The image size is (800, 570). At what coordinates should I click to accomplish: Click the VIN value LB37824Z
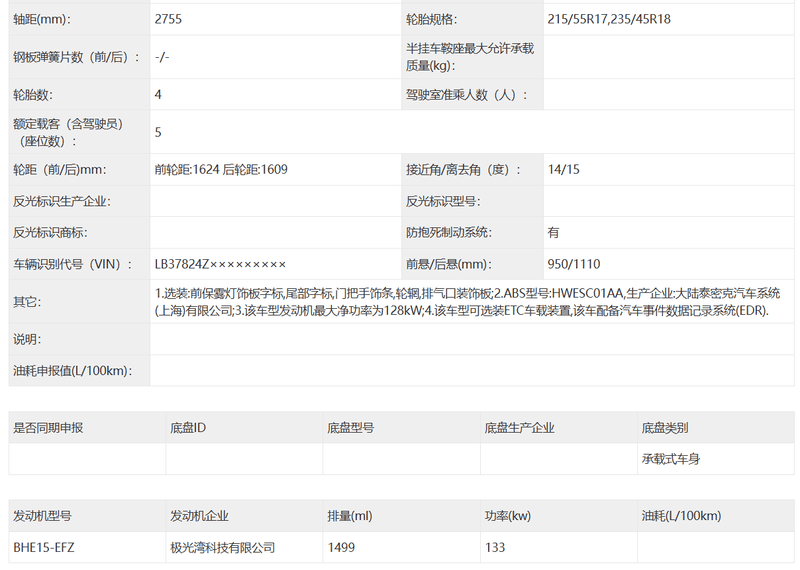click(x=220, y=264)
